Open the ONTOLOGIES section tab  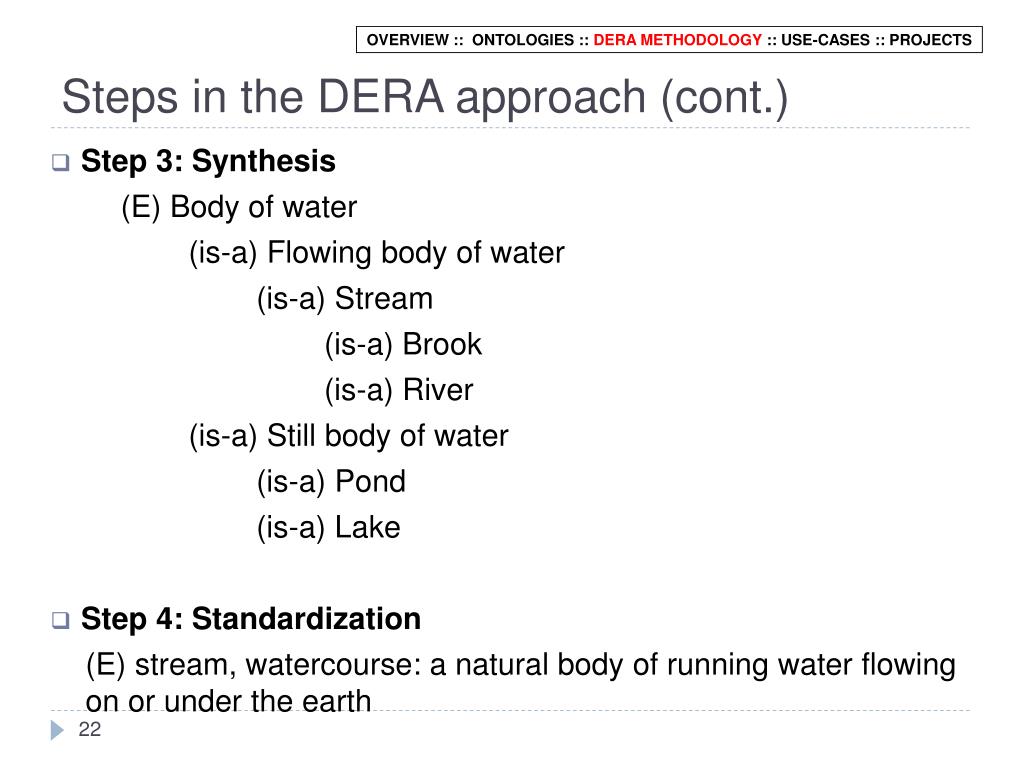point(523,40)
